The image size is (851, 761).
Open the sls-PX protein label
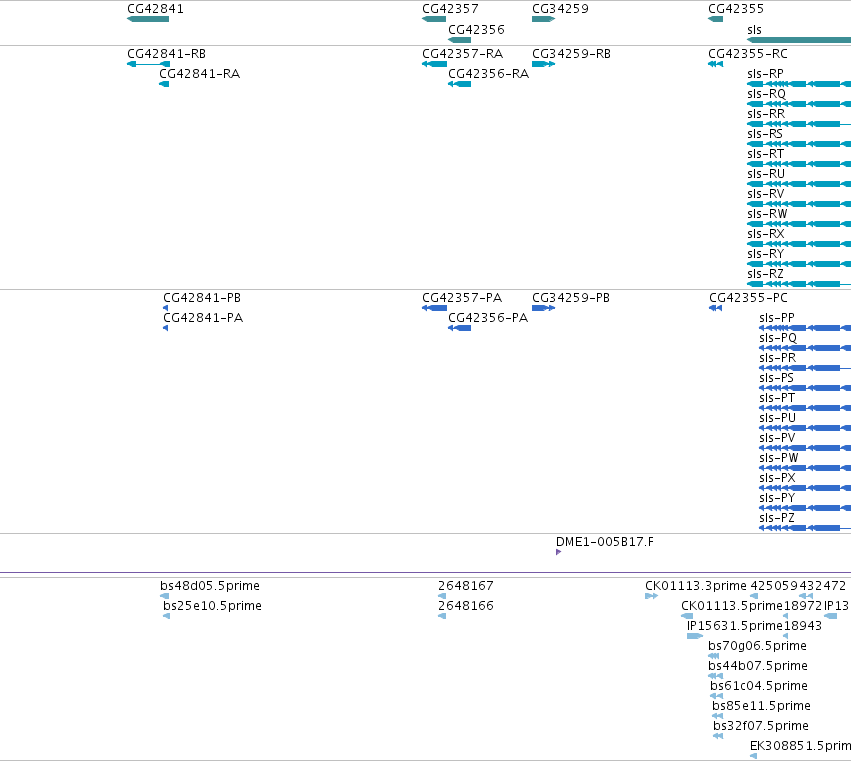(x=777, y=478)
